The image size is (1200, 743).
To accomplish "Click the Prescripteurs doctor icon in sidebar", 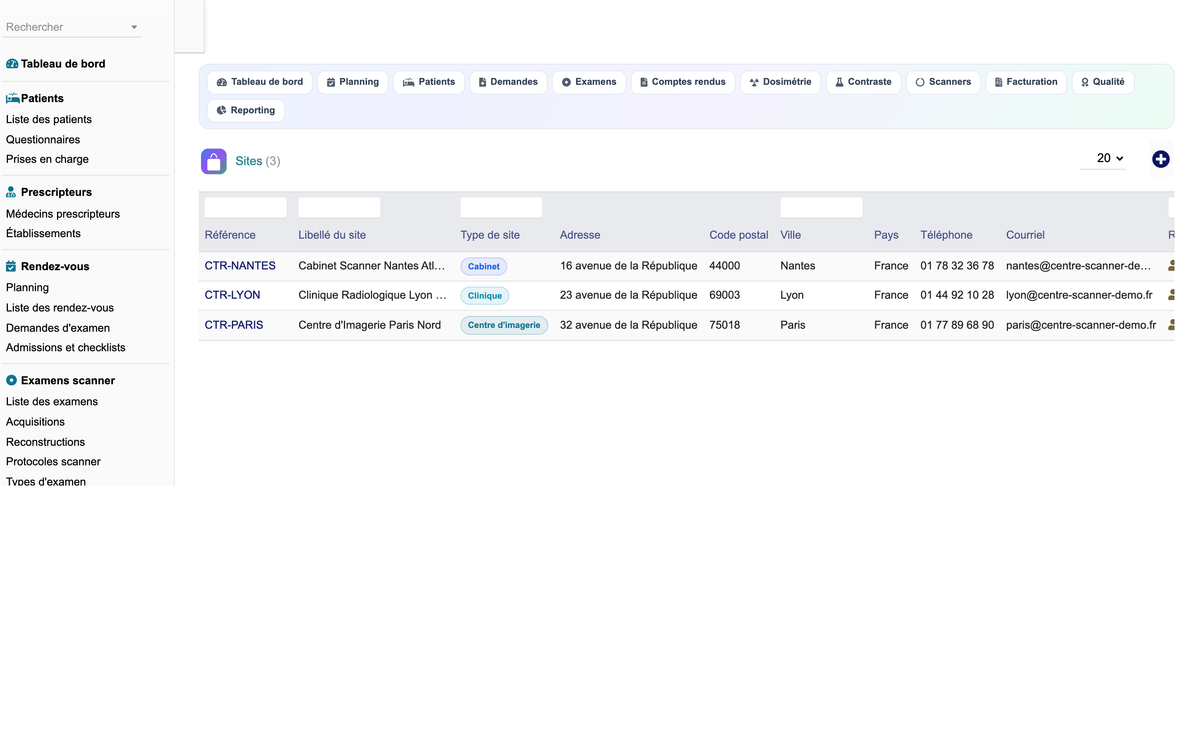I will coord(11,192).
